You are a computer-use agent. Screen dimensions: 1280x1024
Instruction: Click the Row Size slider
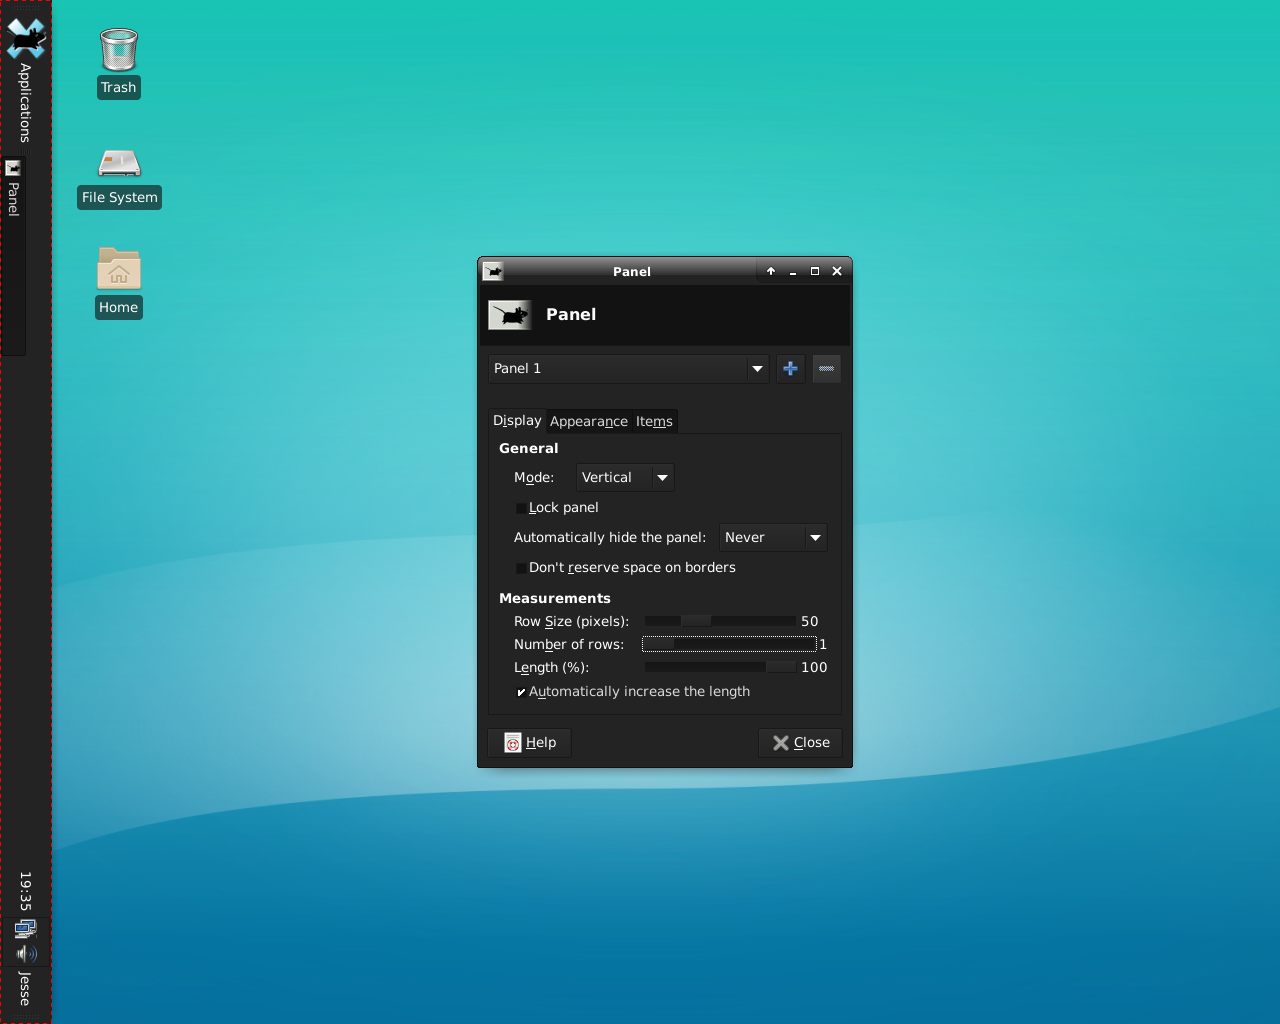[720, 621]
